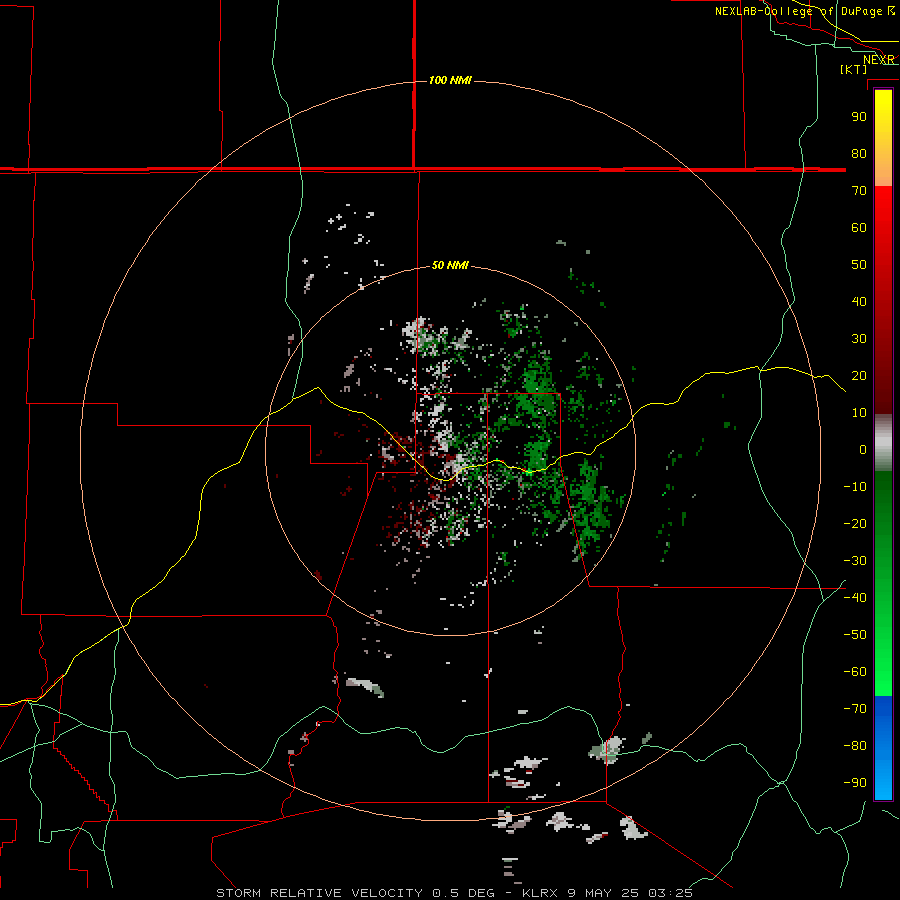Image resolution: width=900 pixels, height=900 pixels.
Task: Click the -90 value on the velocity scale
Action: (855, 783)
